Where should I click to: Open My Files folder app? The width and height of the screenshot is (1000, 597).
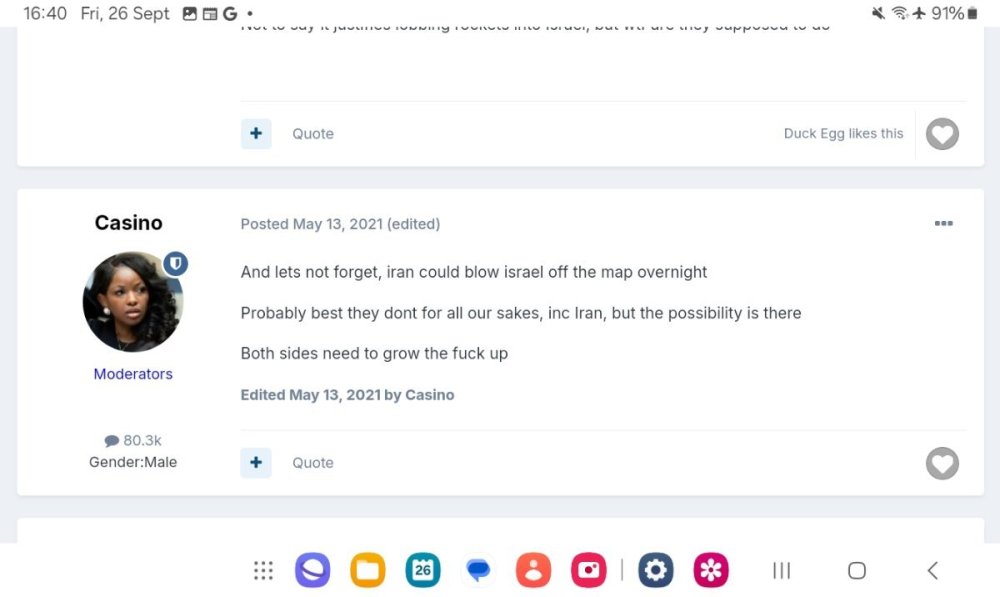click(367, 570)
